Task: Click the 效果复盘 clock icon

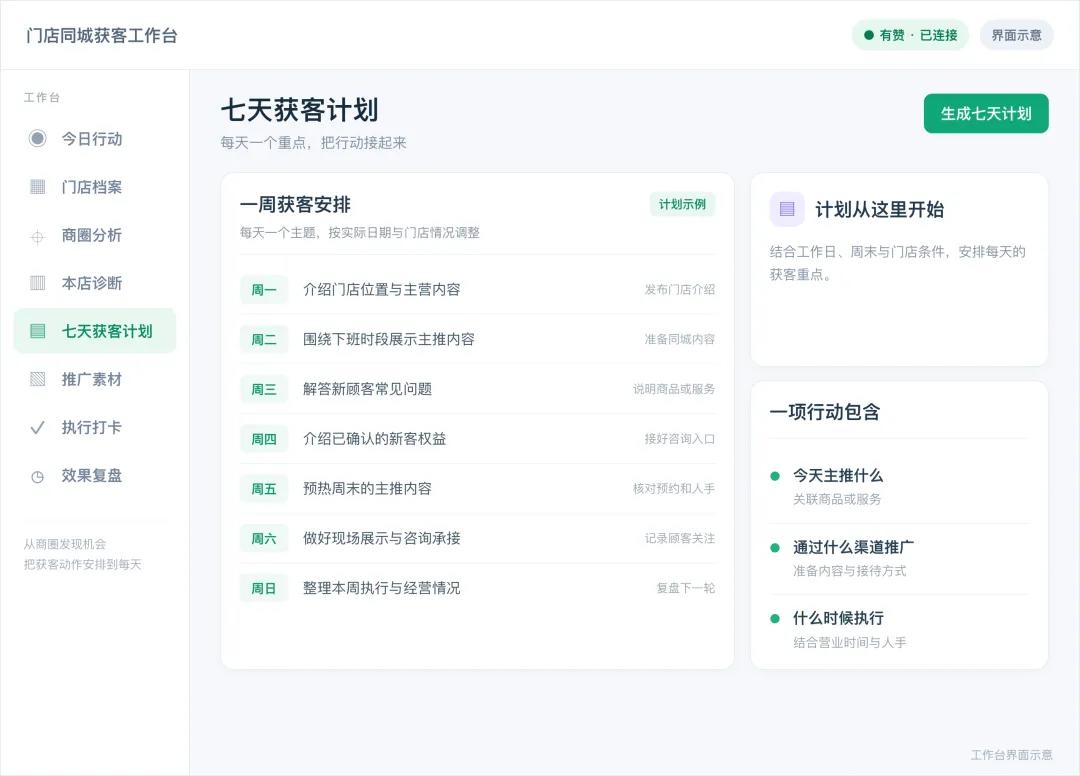Action: [x=38, y=476]
